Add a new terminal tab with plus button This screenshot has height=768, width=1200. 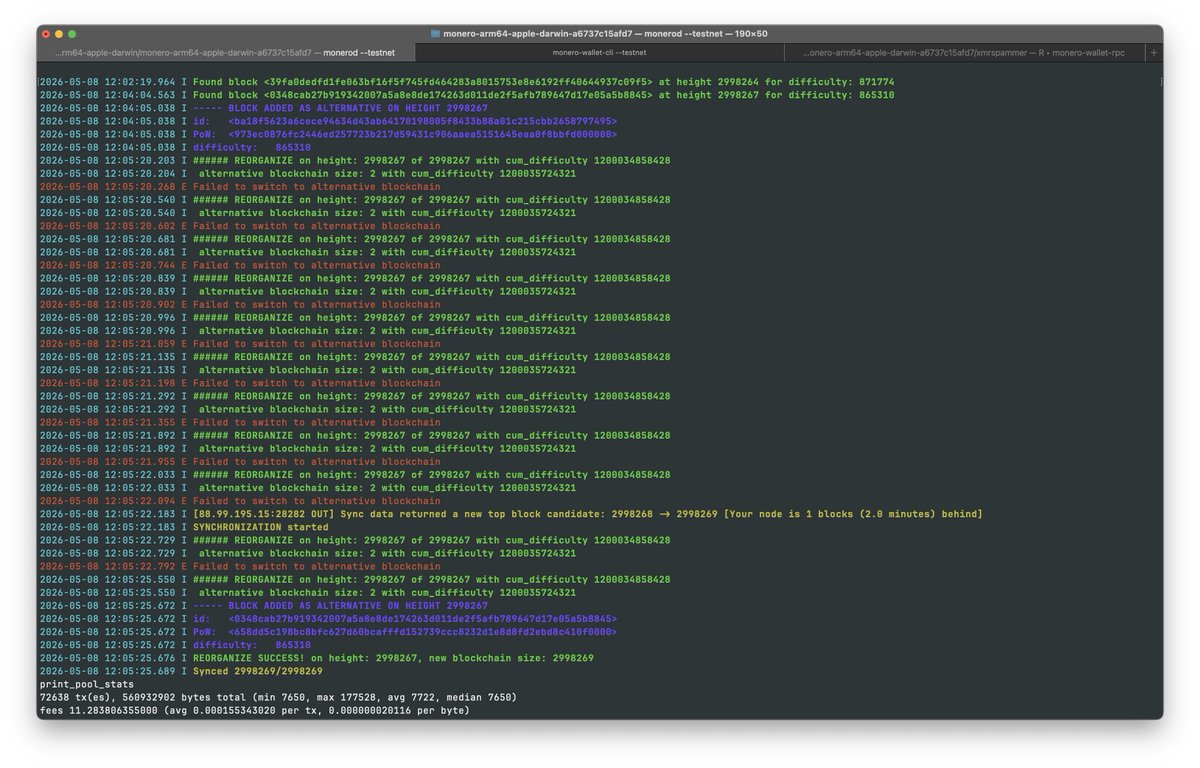[1154, 52]
